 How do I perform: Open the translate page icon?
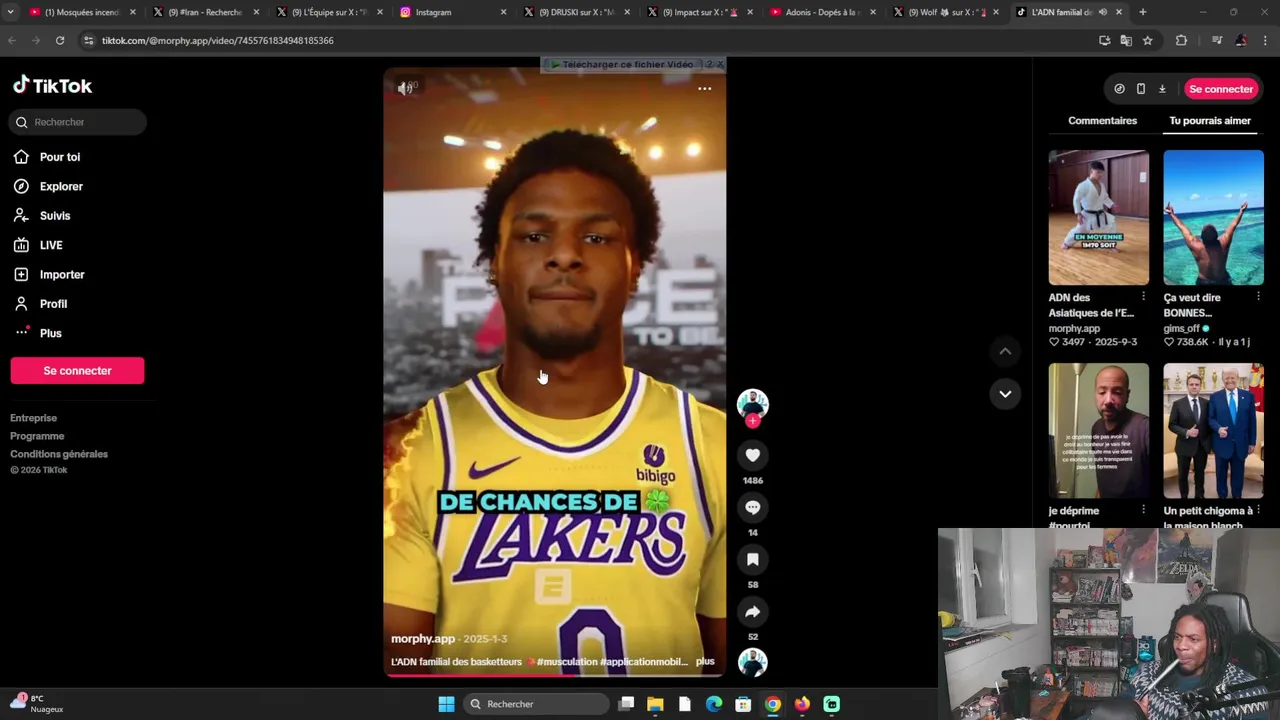pos(1126,40)
